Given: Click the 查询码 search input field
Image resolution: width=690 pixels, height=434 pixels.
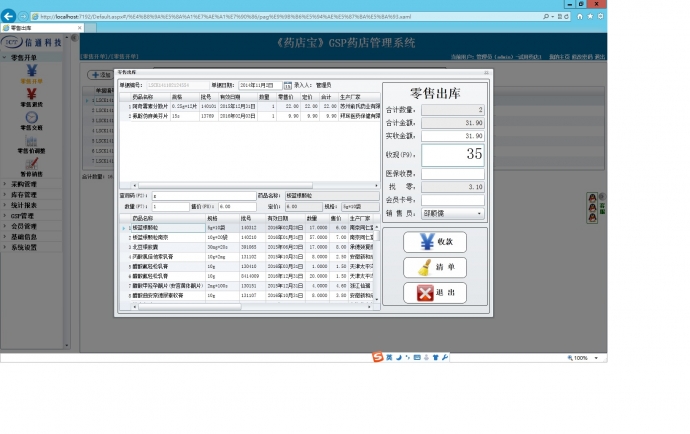Looking at the screenshot, I should pyautogui.click(x=204, y=196).
